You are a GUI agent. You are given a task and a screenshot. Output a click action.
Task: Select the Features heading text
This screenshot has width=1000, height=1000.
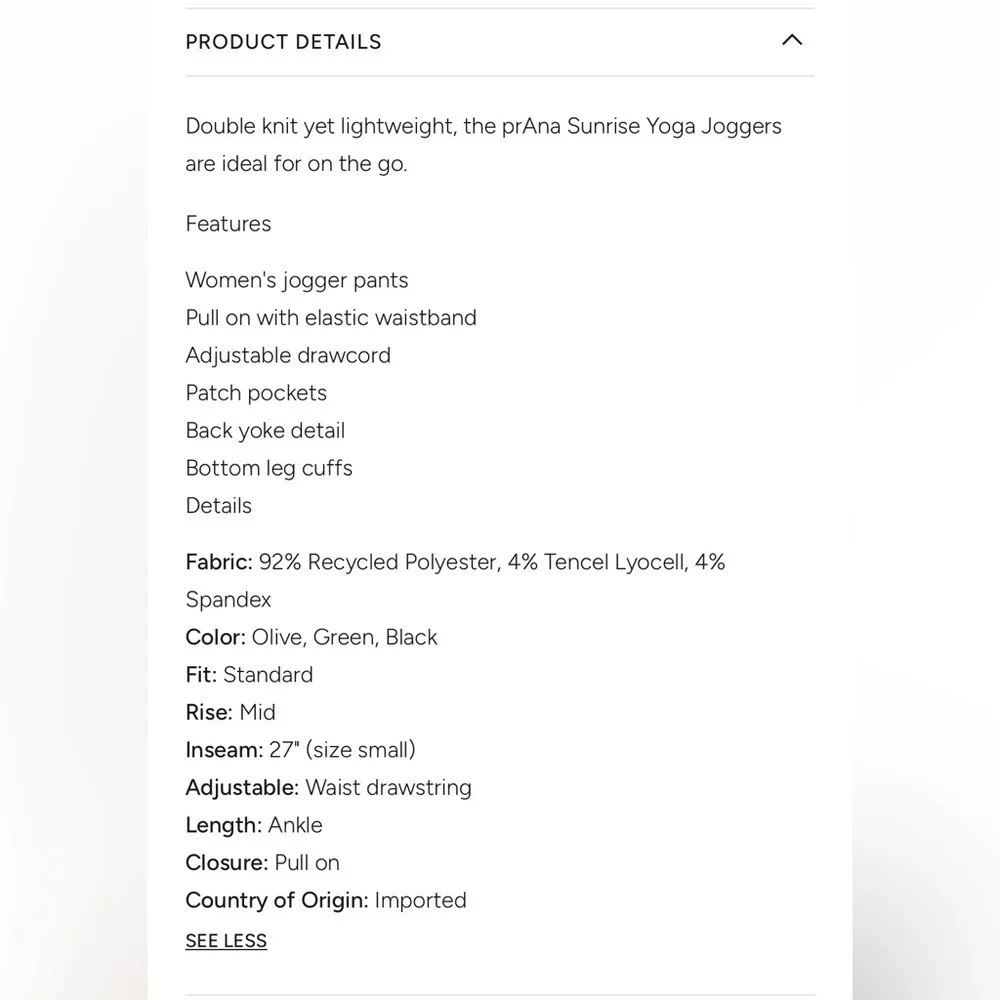point(228,224)
